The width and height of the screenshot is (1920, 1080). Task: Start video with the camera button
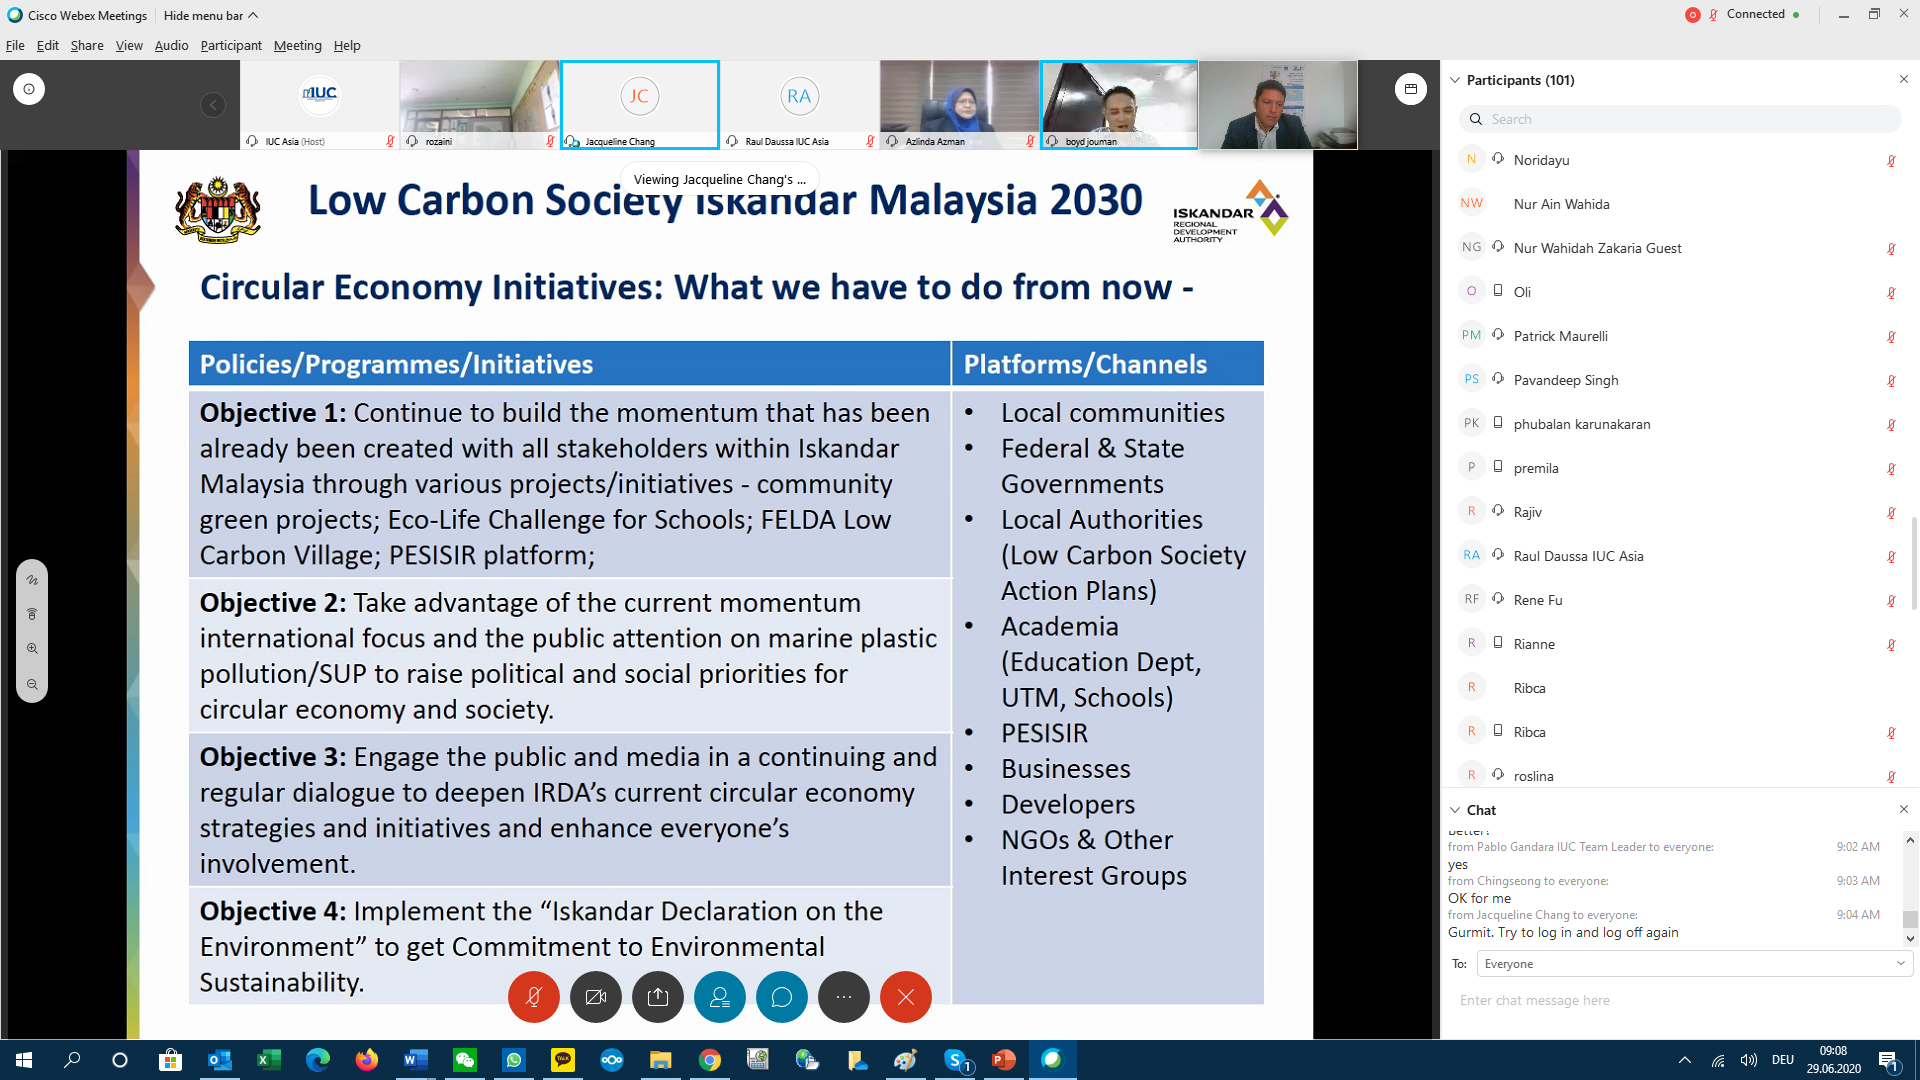pos(596,997)
